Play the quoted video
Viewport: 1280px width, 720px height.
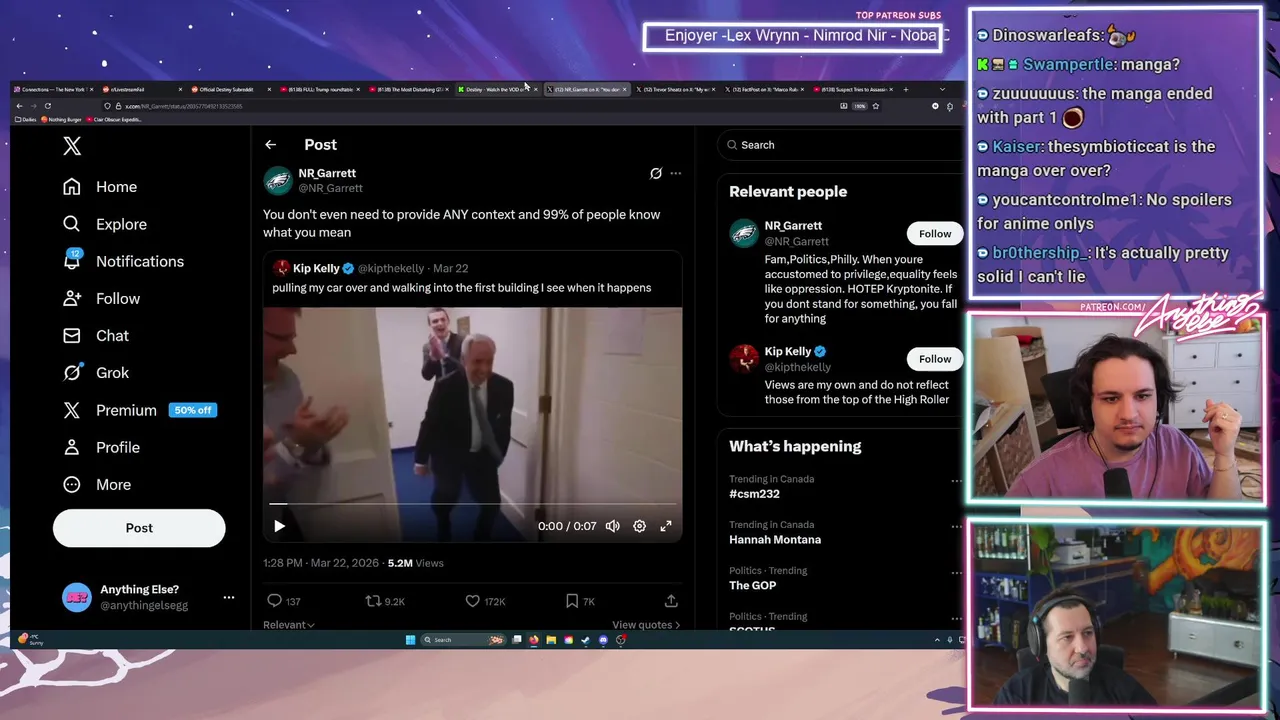(x=279, y=526)
